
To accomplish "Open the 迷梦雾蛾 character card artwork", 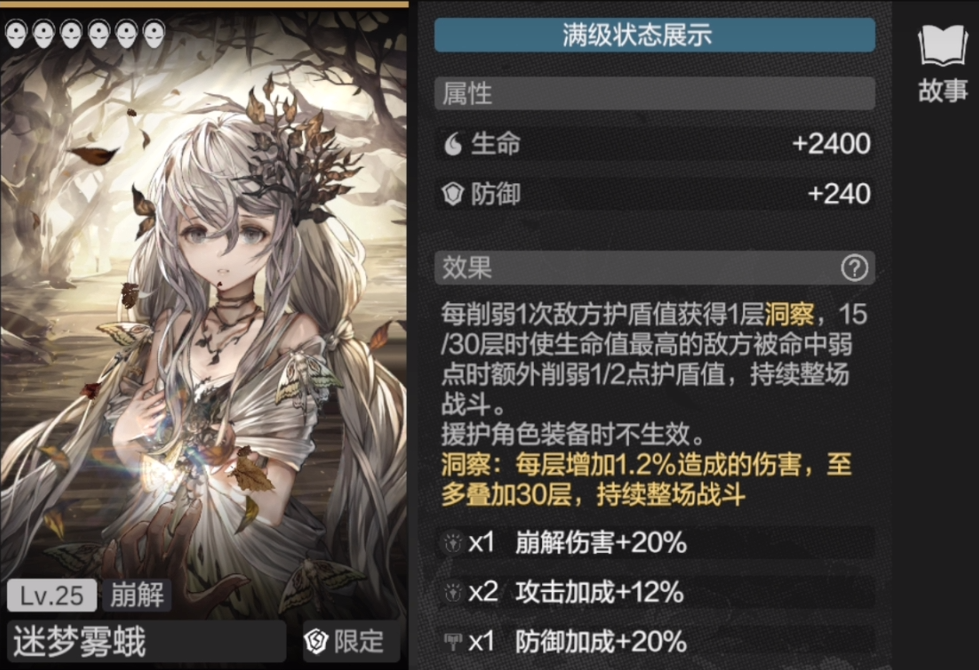I will point(204,312).
